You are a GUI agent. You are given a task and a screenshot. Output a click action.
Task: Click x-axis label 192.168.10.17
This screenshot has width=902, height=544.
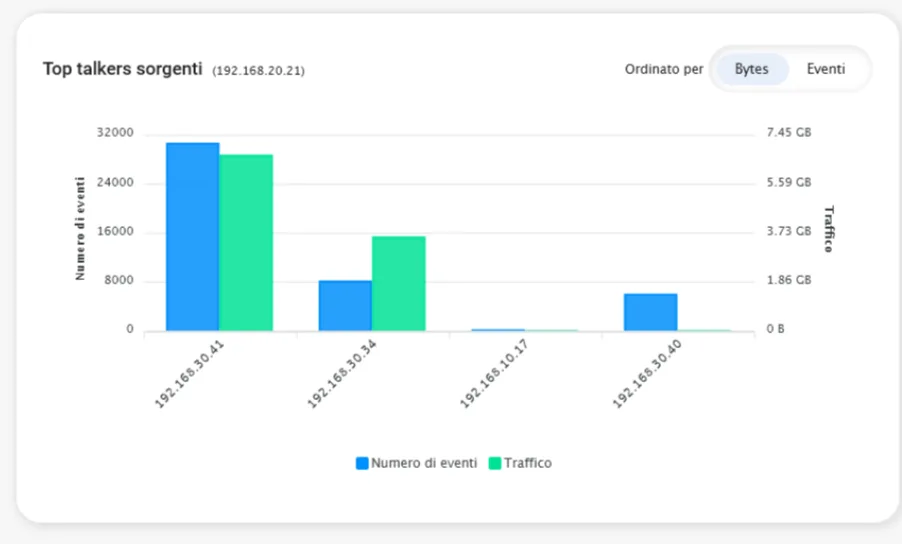(x=494, y=374)
